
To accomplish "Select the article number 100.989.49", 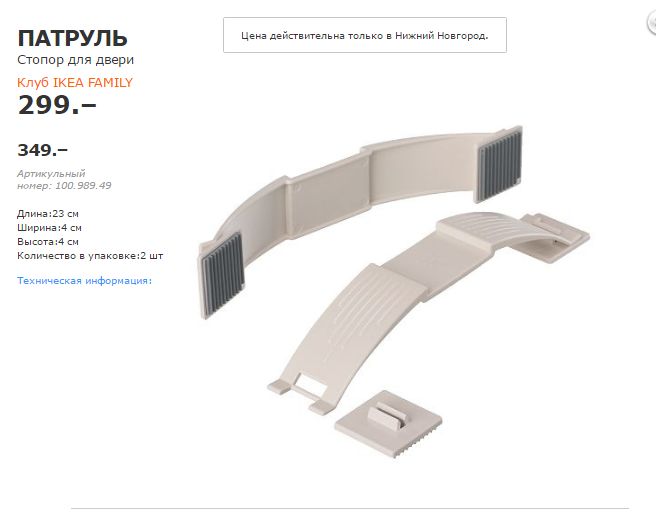I will [83, 186].
